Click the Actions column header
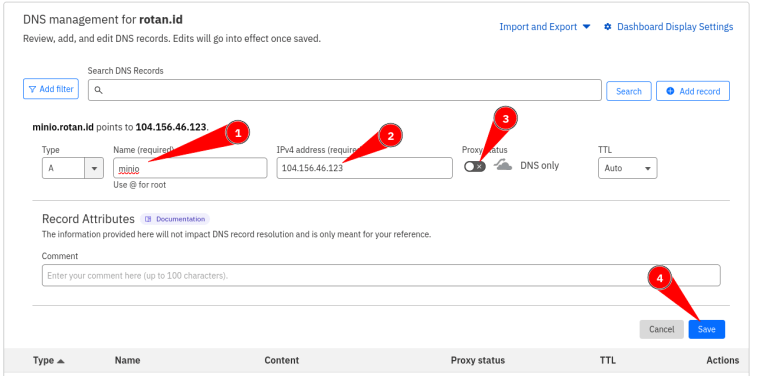Screen dimensions: 760x376 (x=723, y=360)
